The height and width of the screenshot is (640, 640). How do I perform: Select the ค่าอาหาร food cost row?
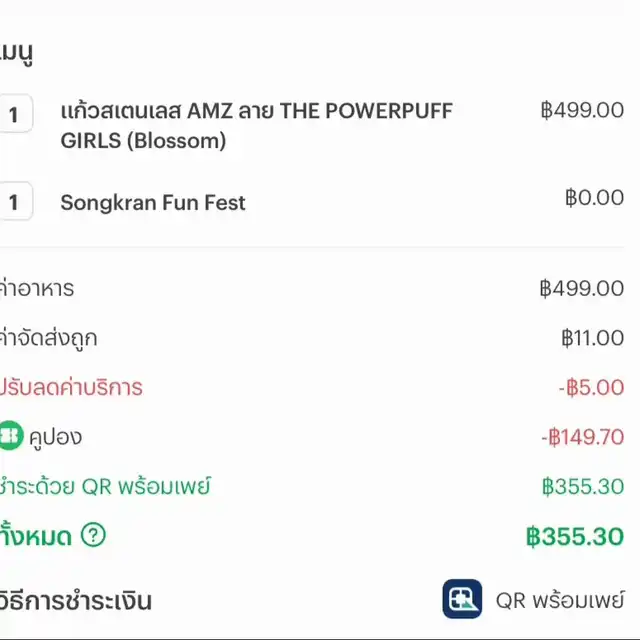(312, 288)
